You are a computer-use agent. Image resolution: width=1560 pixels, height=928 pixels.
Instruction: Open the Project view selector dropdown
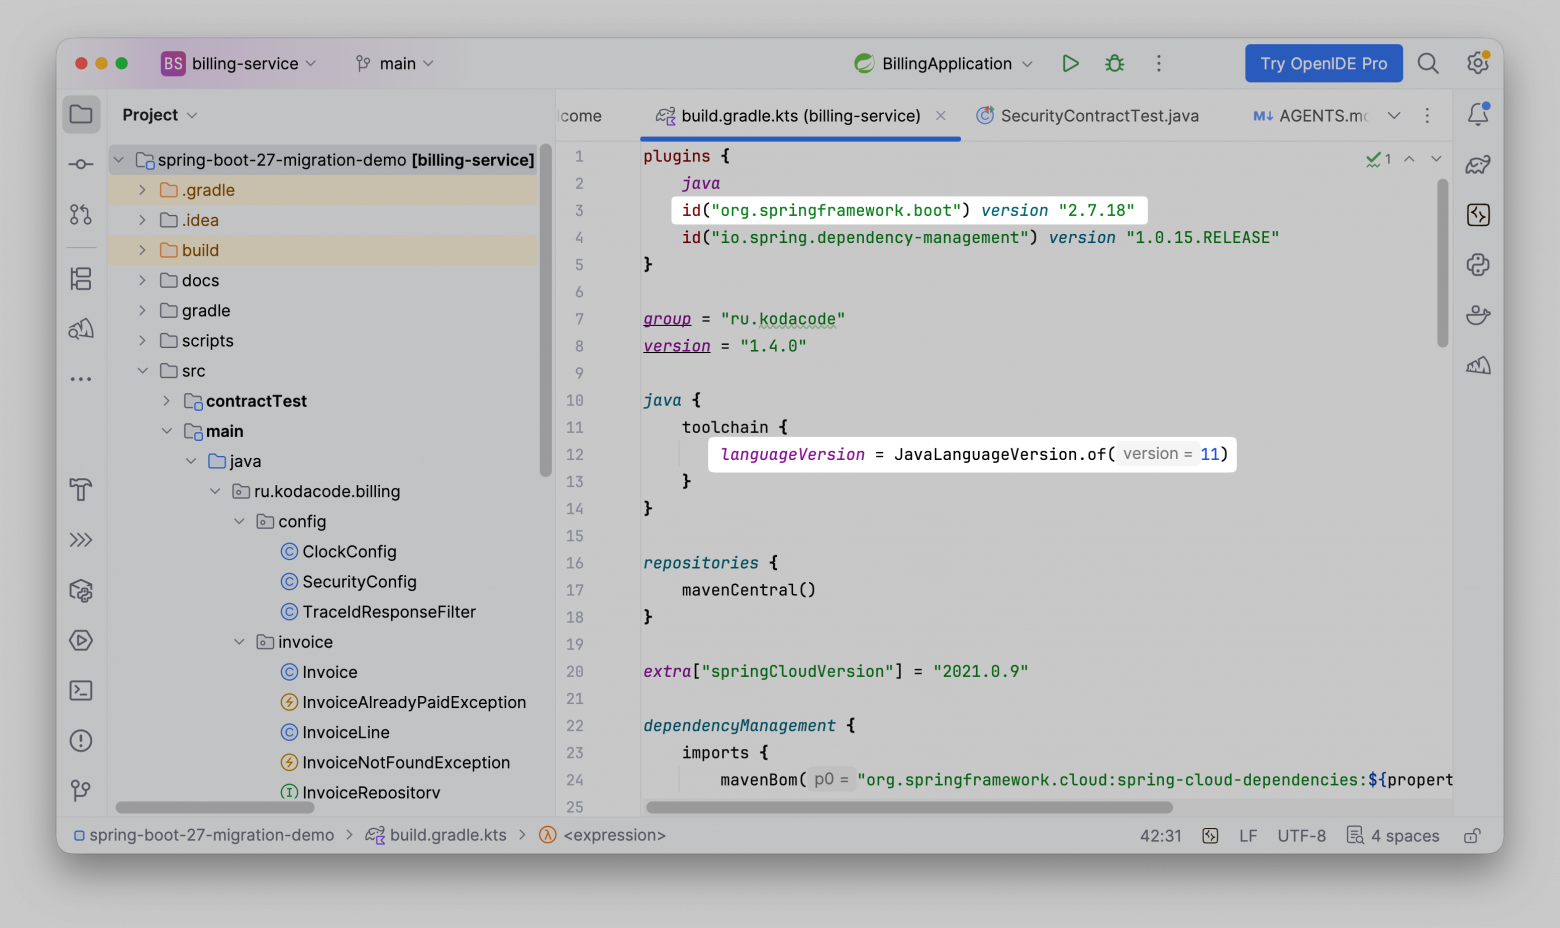(160, 115)
